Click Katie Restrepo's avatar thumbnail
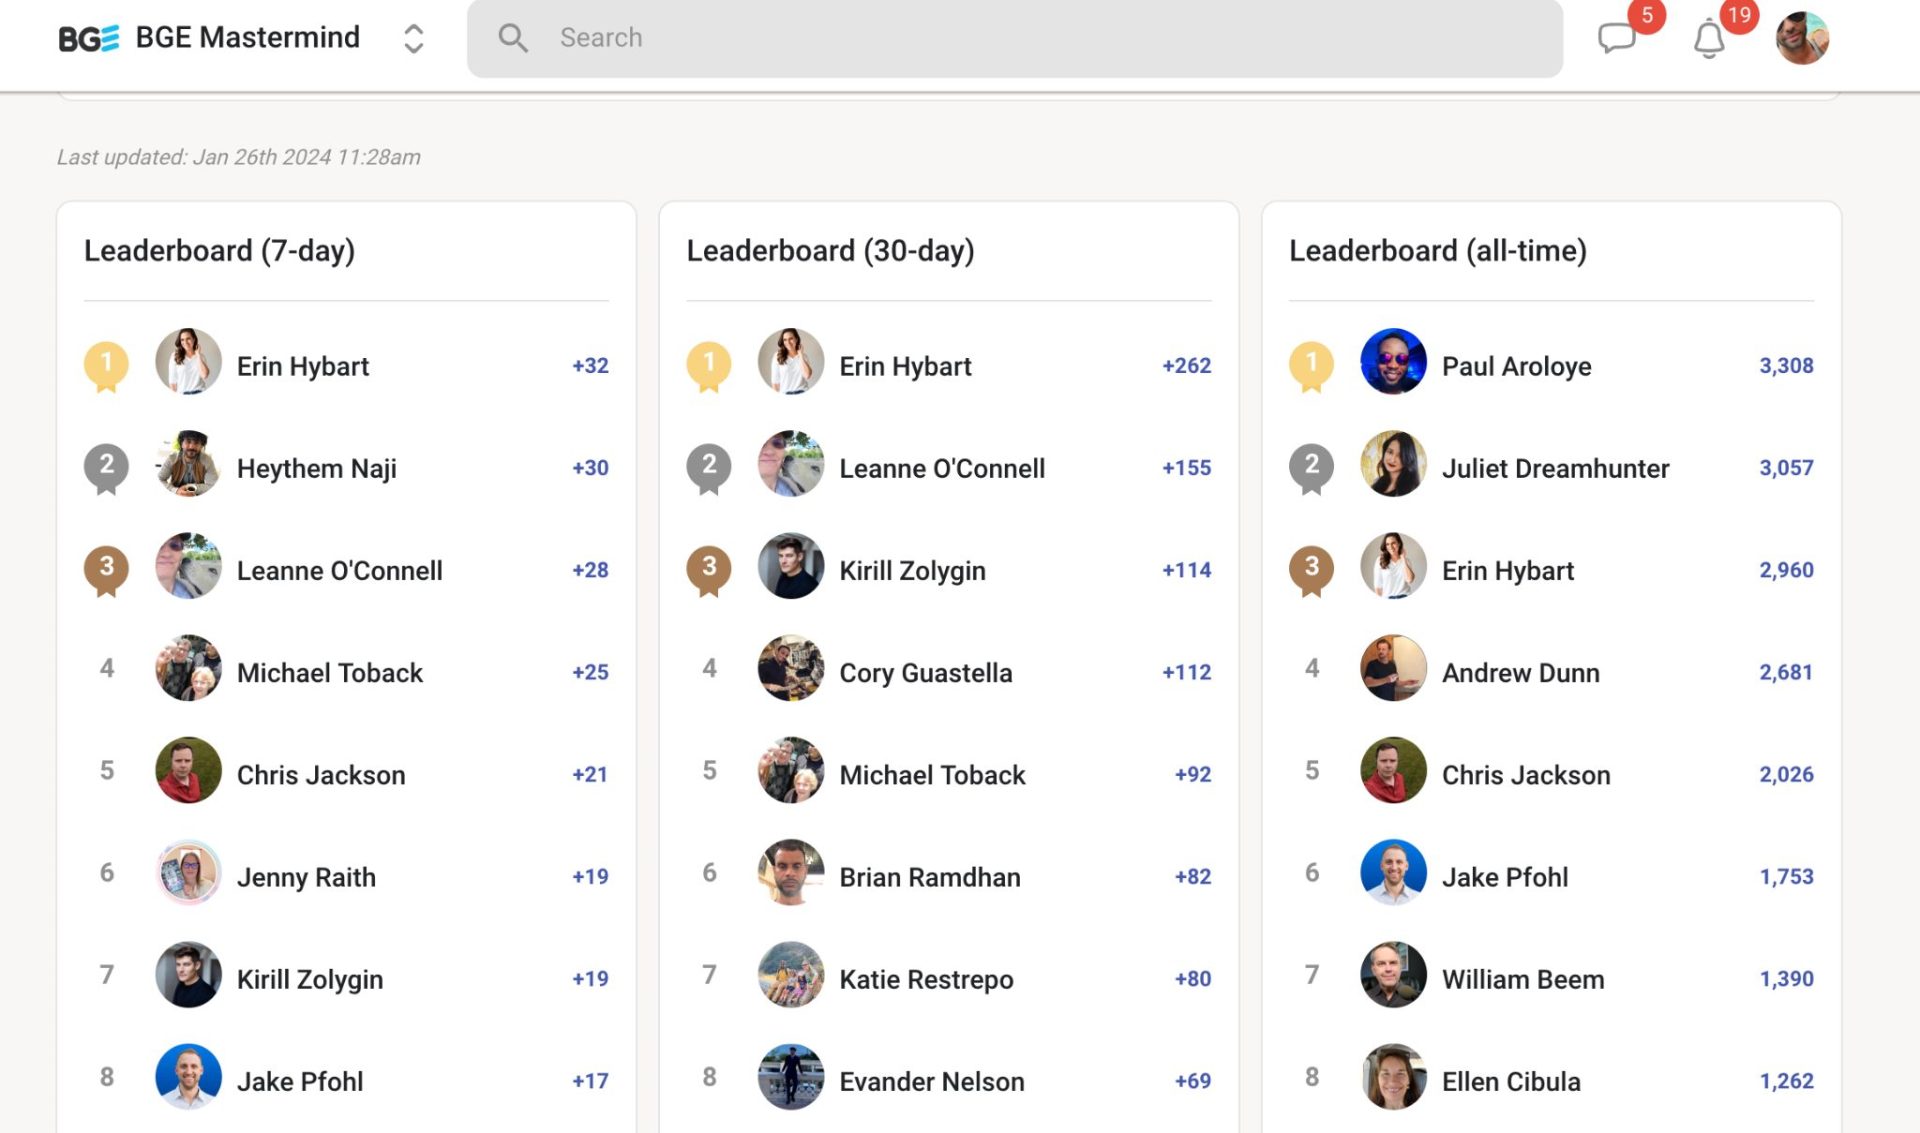This screenshot has width=1920, height=1133. (x=790, y=975)
